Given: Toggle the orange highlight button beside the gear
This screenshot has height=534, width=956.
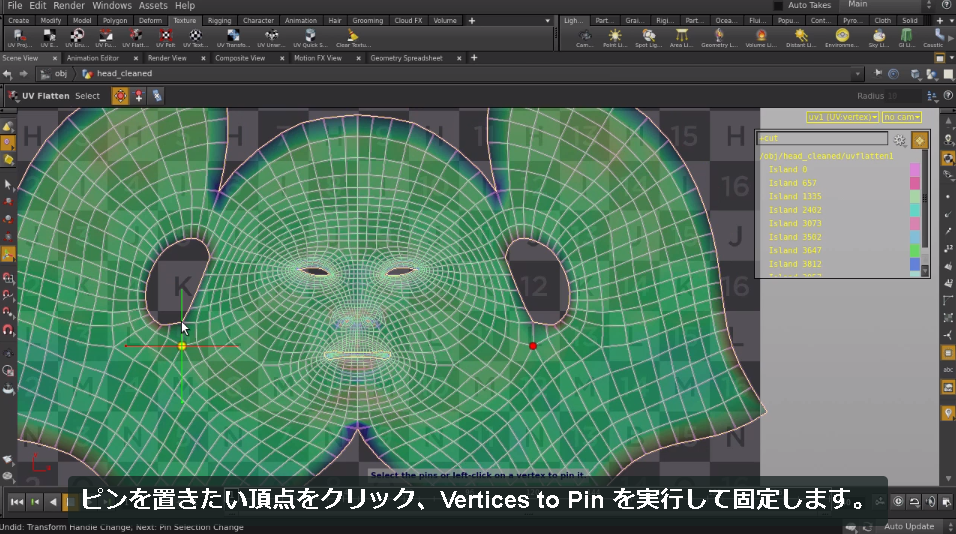Looking at the screenshot, I should (x=919, y=140).
